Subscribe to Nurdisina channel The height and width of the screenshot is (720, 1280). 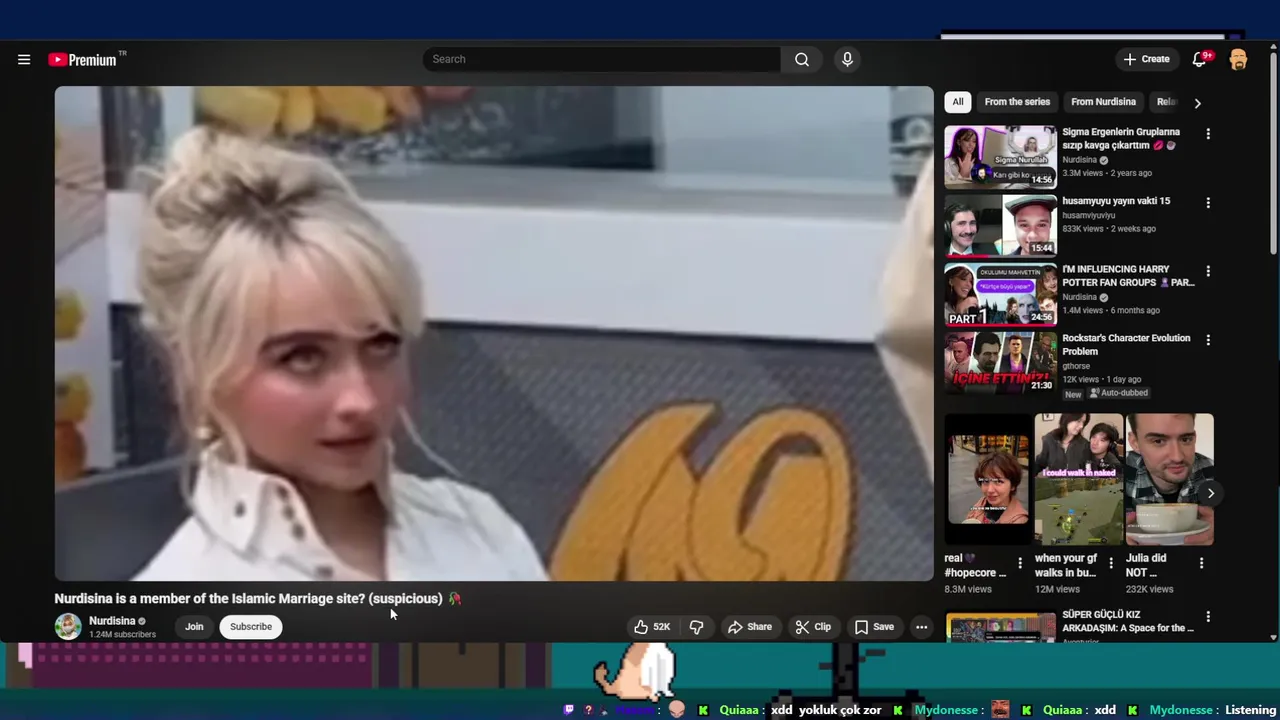(x=251, y=627)
